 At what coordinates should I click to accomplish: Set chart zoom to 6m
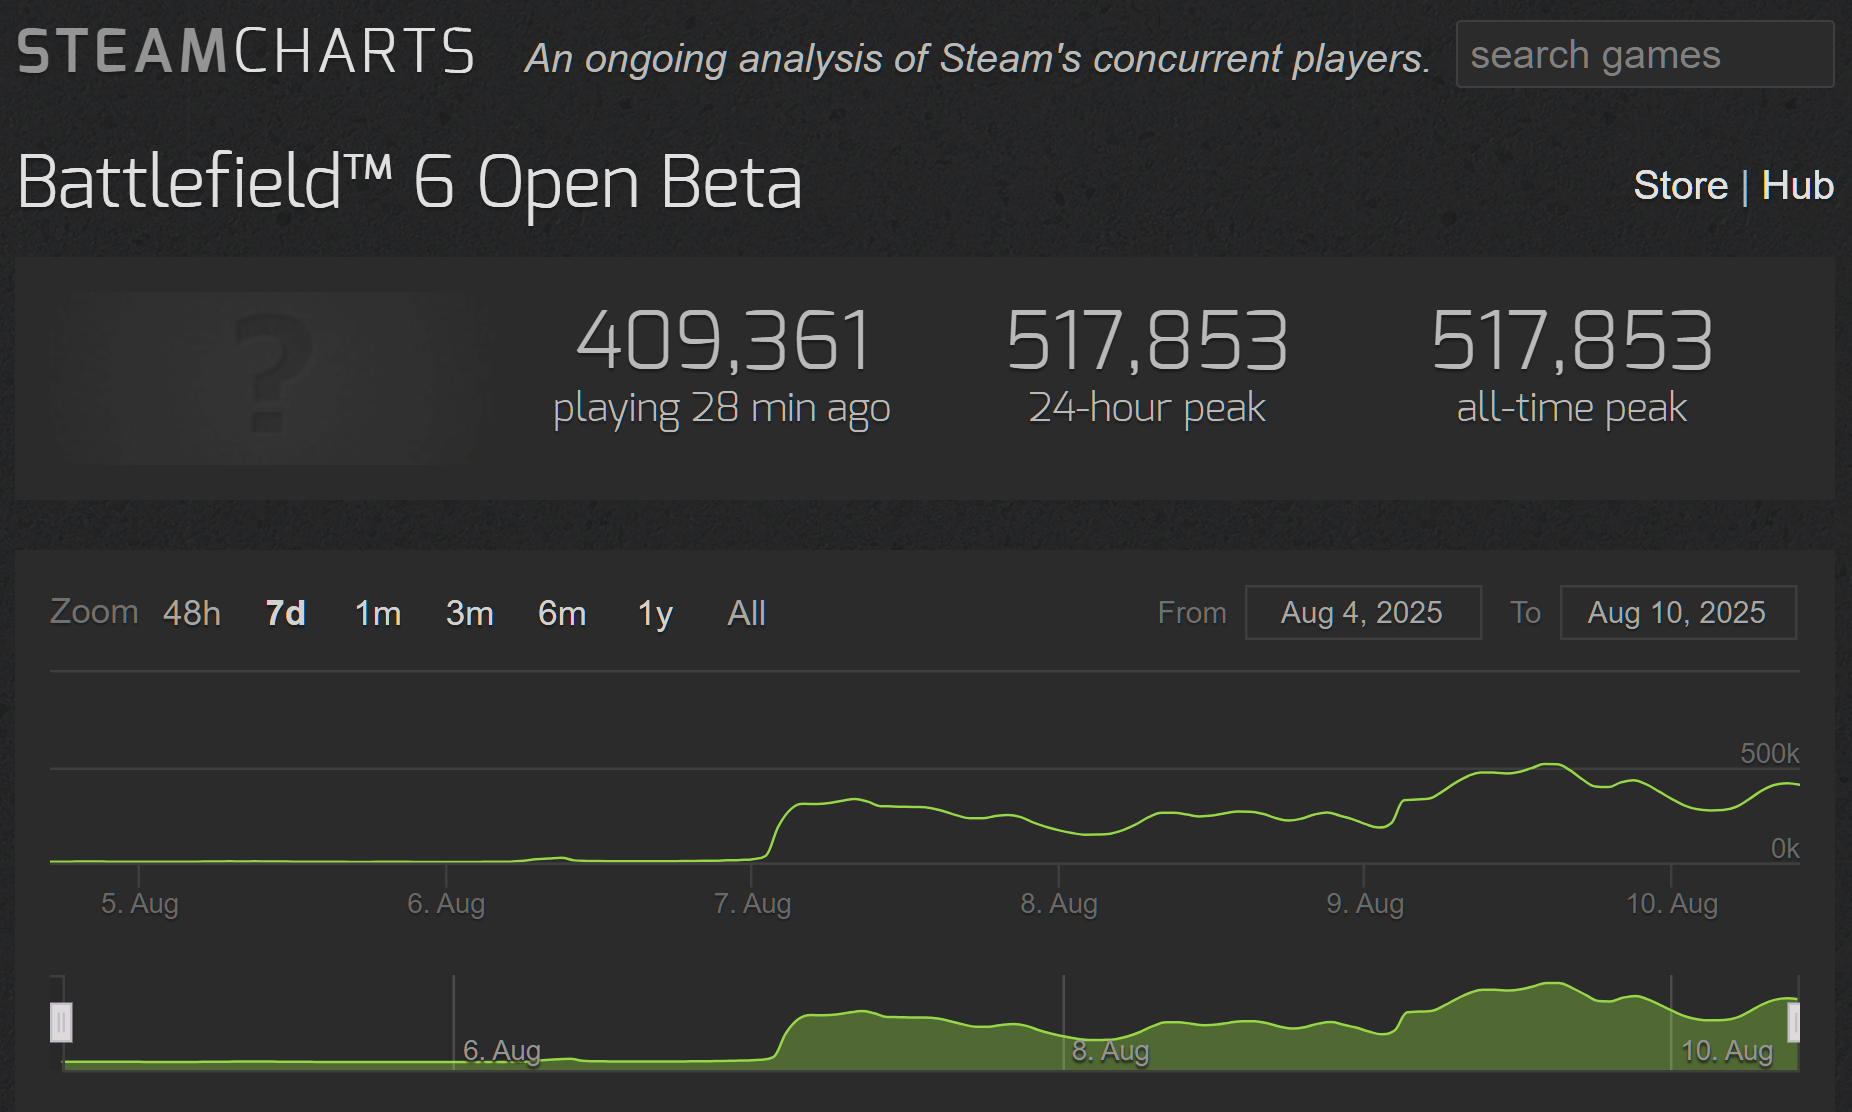562,613
